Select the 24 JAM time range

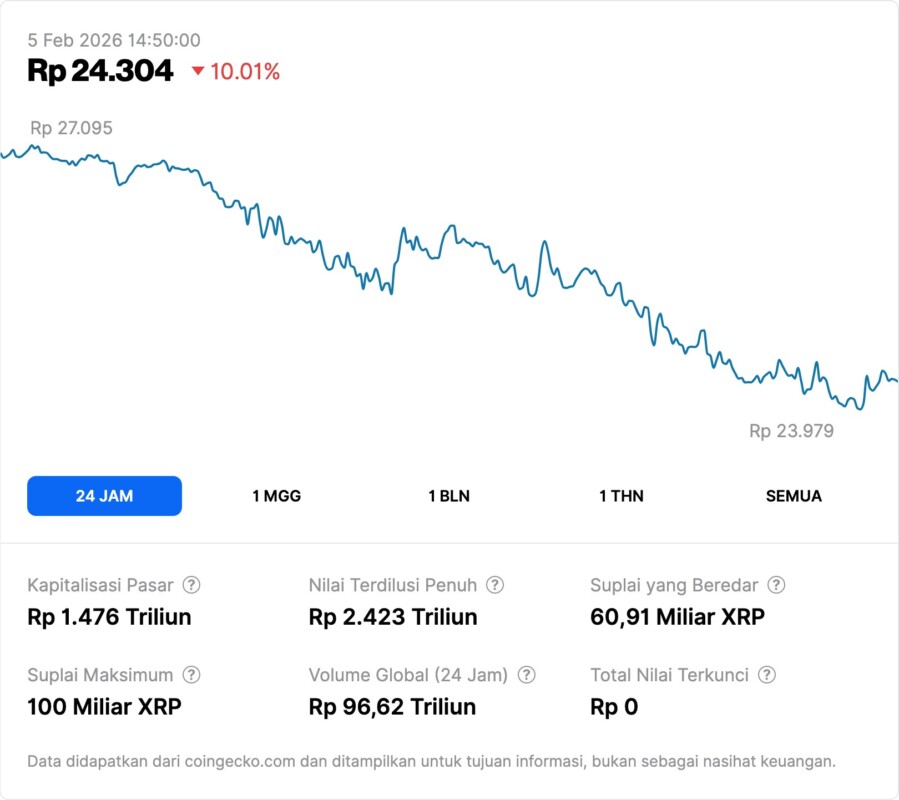pyautogui.click(x=104, y=496)
